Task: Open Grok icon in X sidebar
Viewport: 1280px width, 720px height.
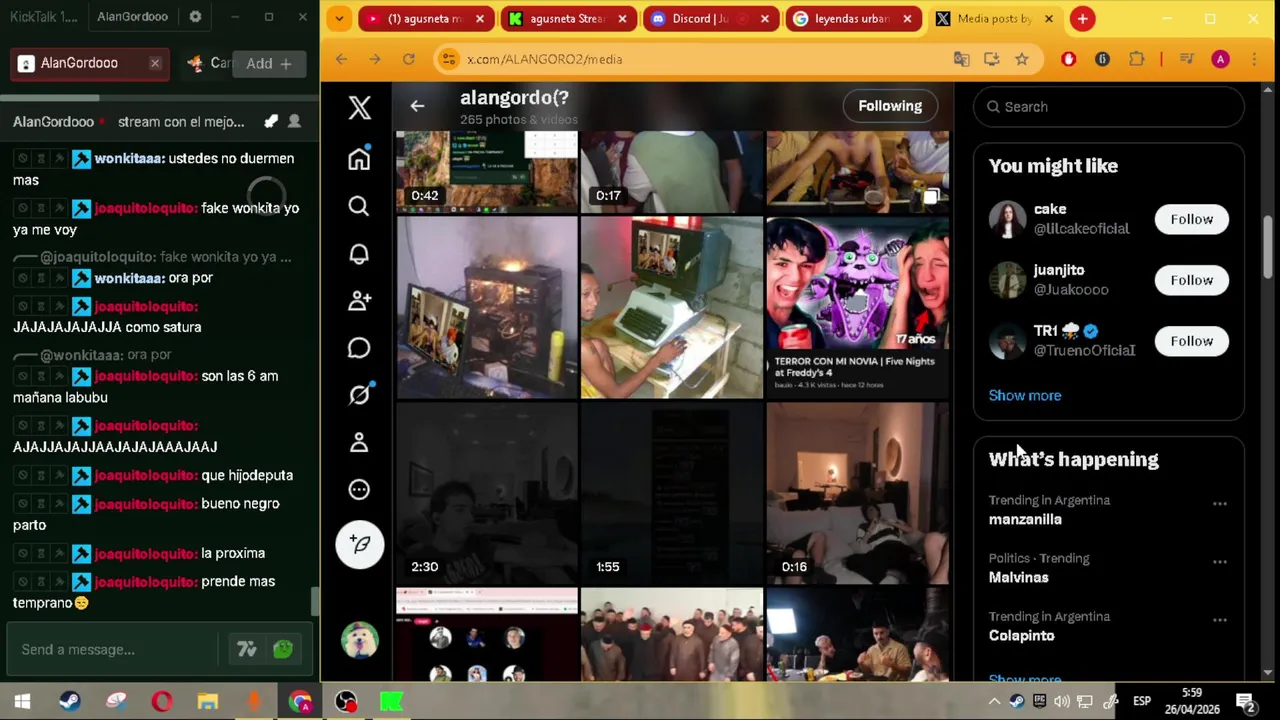Action: (x=359, y=395)
